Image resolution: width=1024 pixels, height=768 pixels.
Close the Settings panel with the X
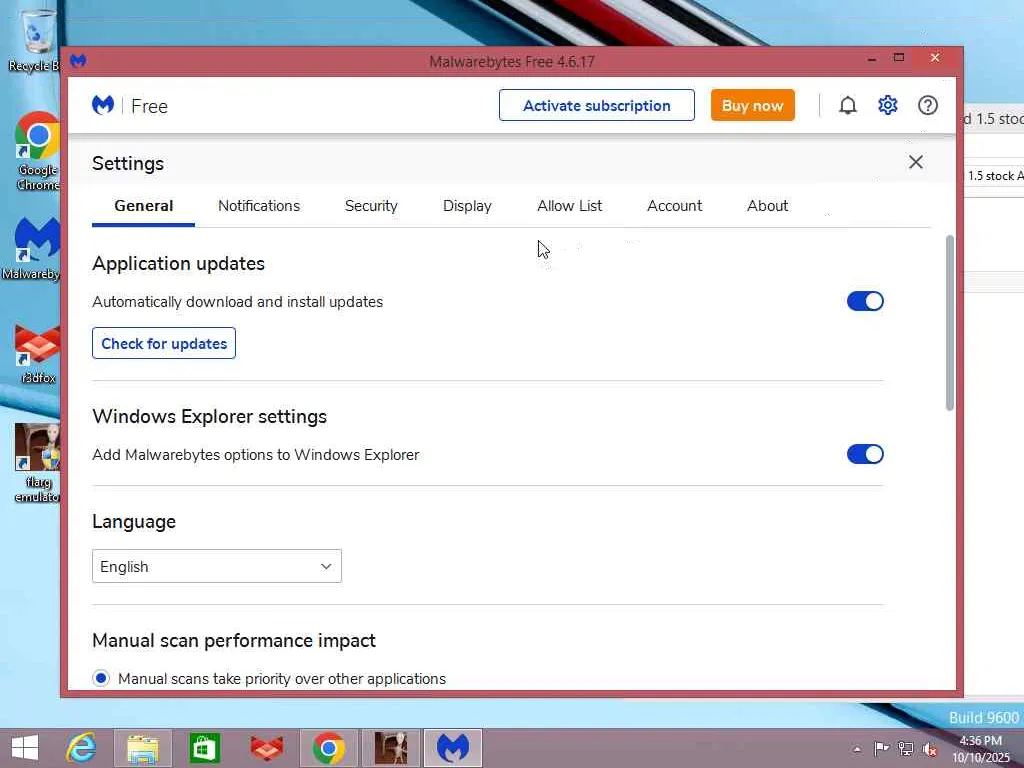[916, 162]
